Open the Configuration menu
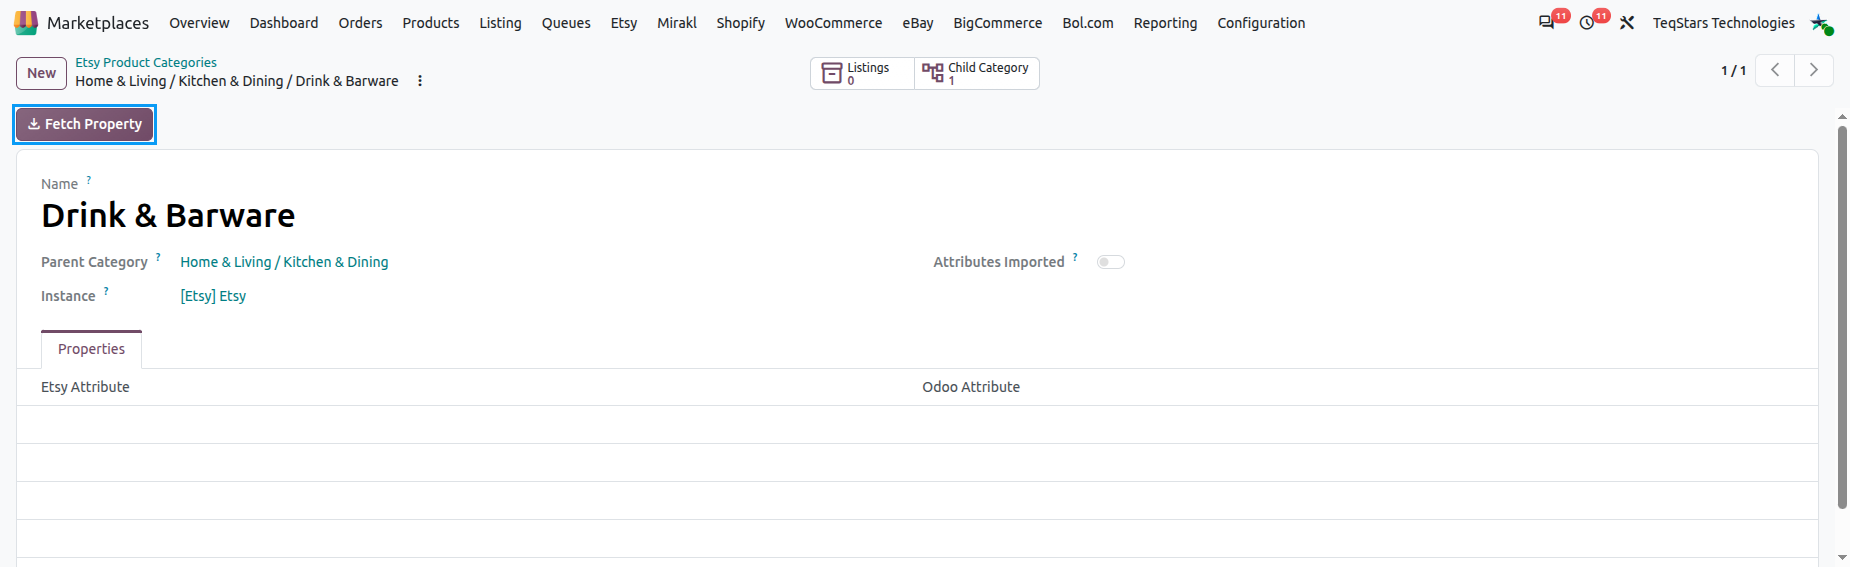The width and height of the screenshot is (1850, 567). click(x=1261, y=23)
